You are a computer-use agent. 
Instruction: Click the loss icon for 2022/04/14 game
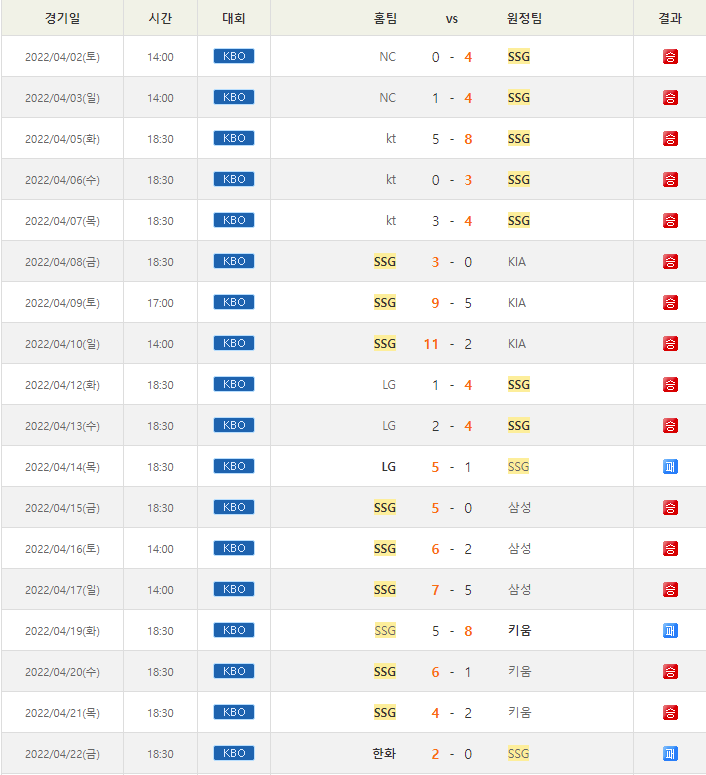670,467
